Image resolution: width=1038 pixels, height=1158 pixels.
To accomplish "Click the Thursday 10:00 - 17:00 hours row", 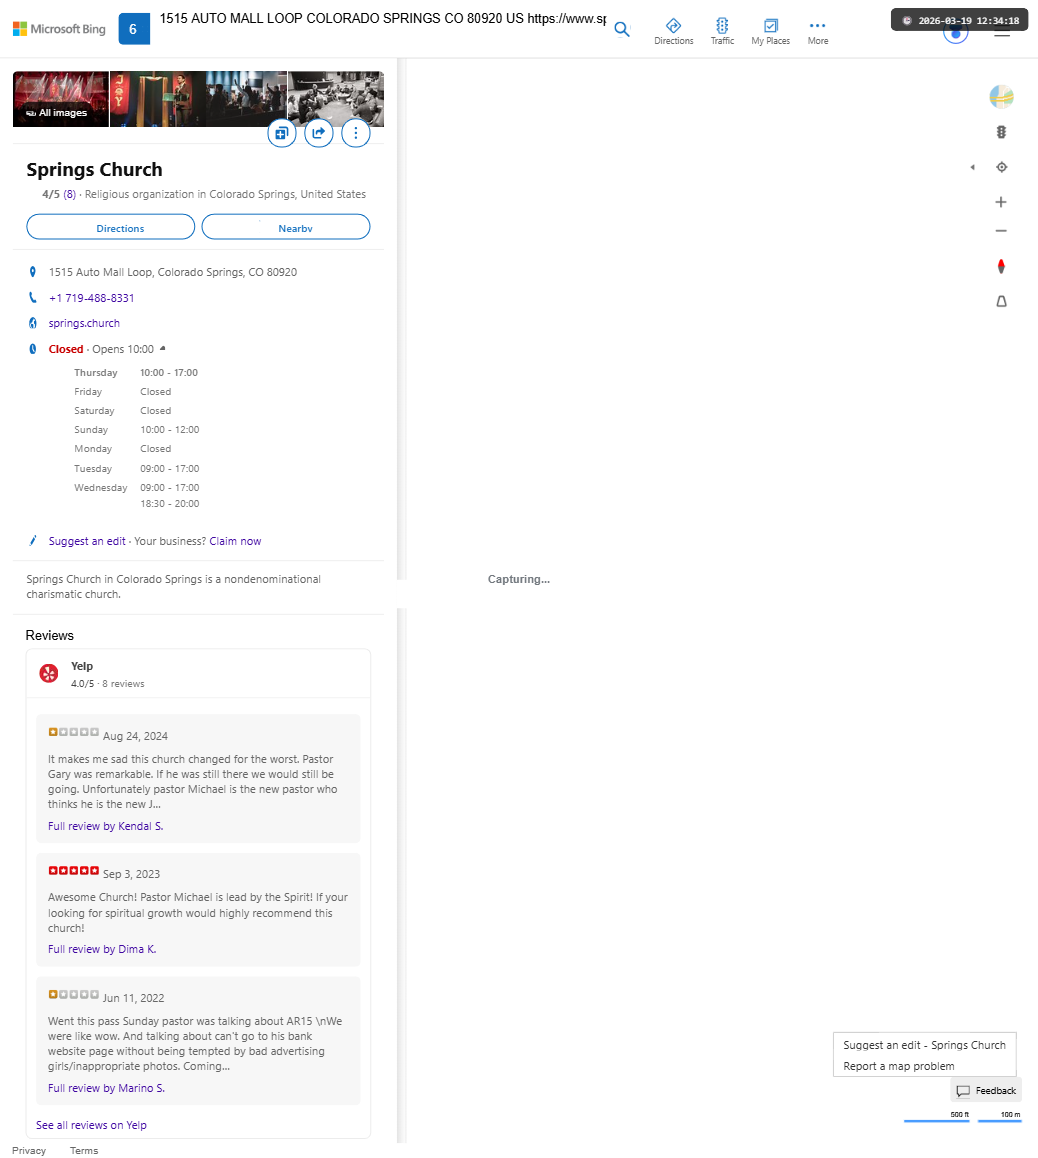I will click(x=136, y=372).
